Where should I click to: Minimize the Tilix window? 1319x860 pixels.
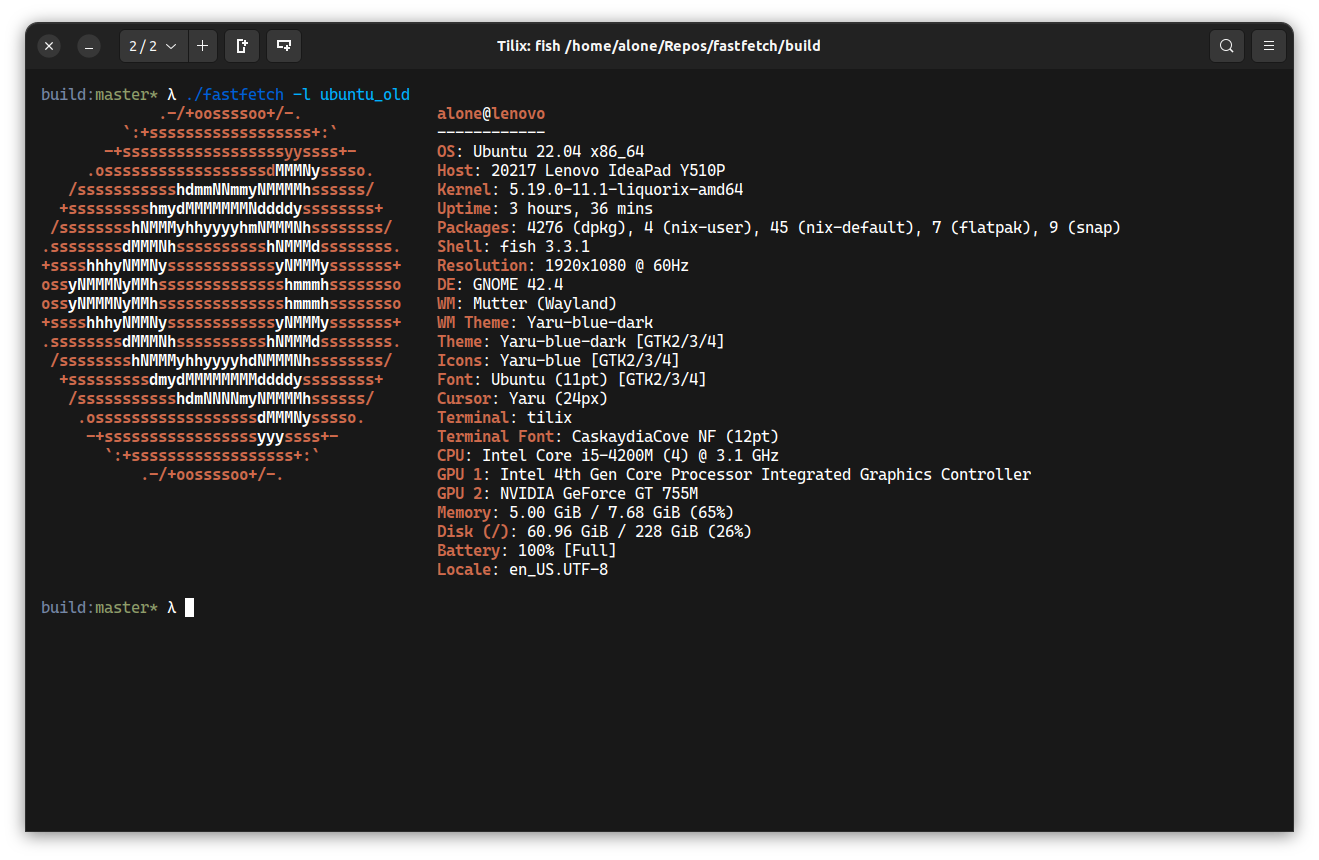89,46
